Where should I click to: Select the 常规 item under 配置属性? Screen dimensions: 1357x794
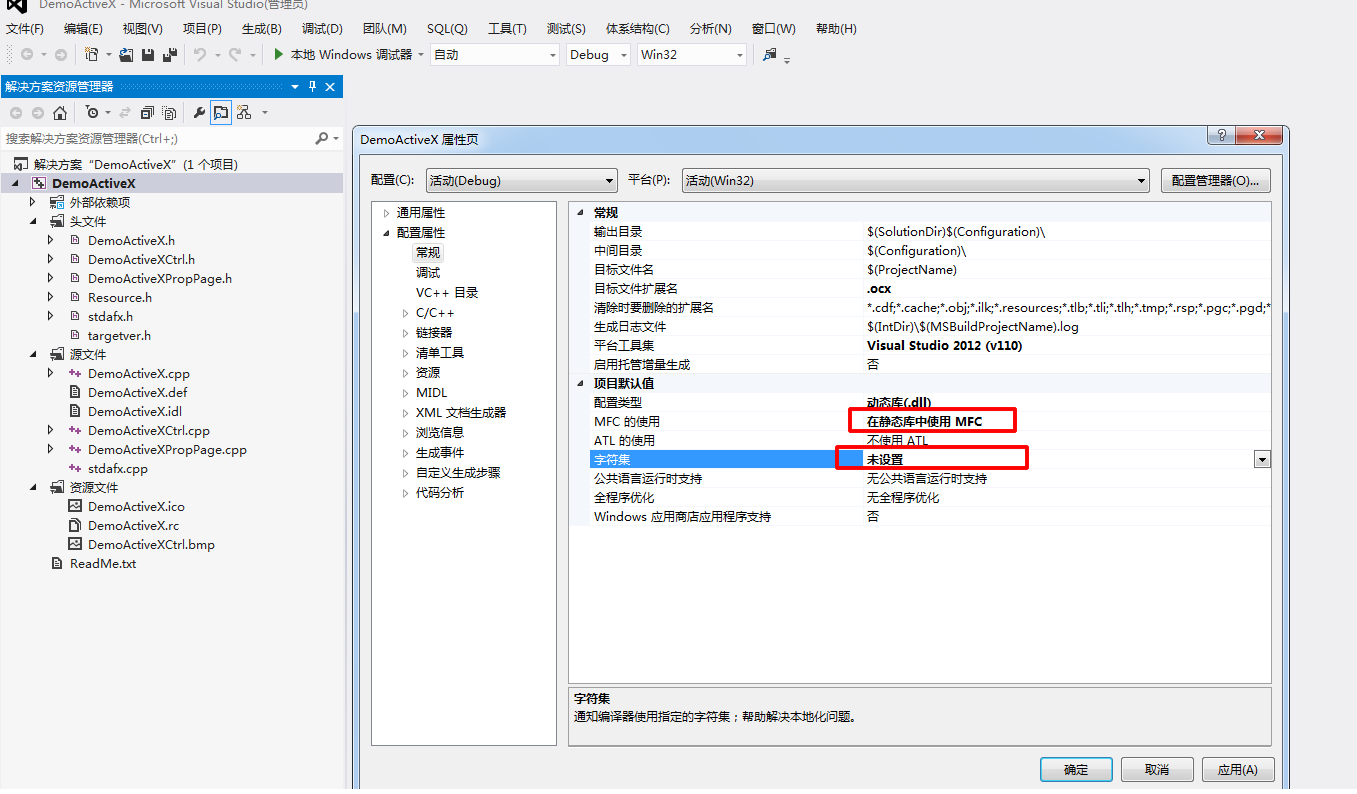(x=428, y=253)
